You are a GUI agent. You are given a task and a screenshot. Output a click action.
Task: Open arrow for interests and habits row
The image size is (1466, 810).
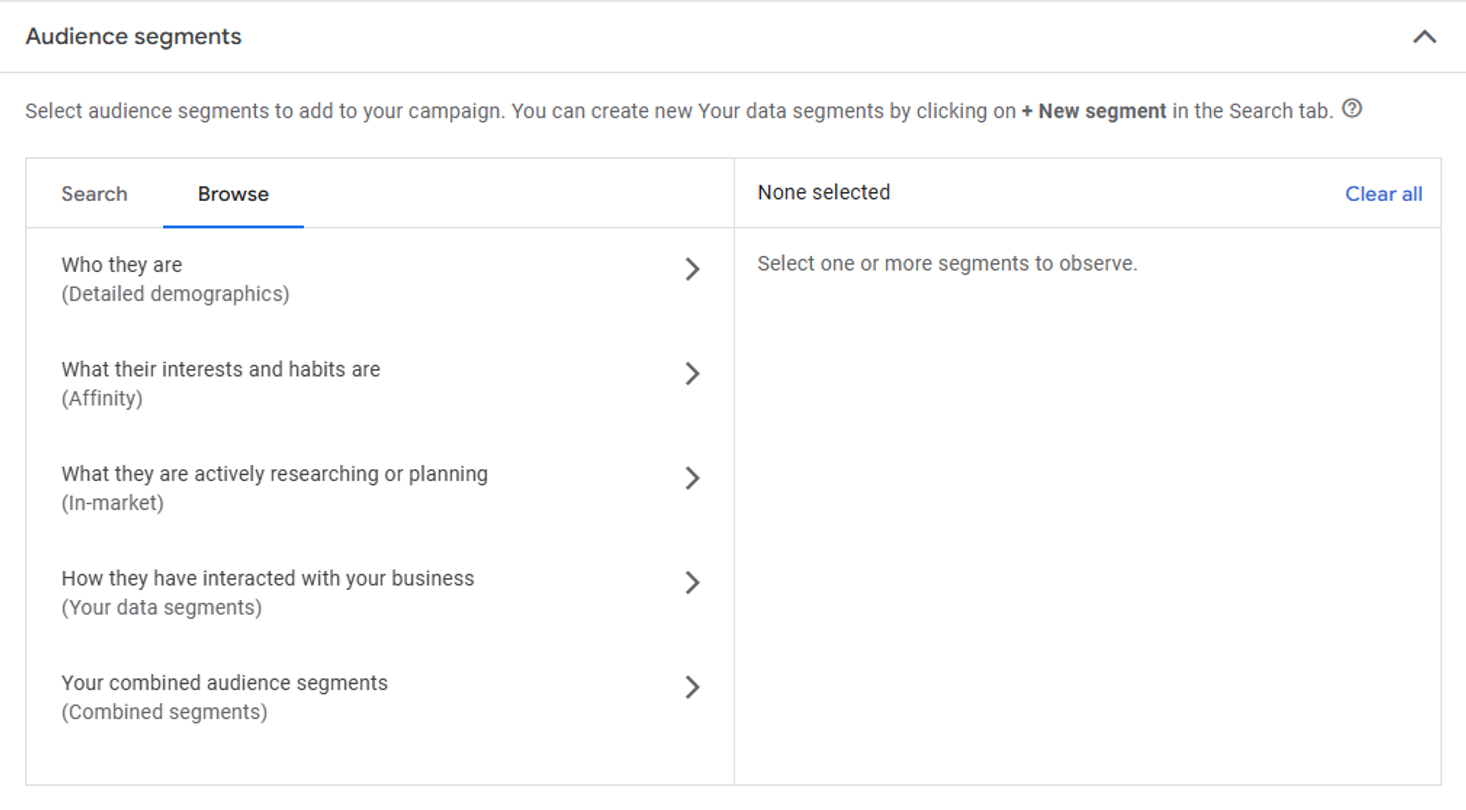pyautogui.click(x=692, y=374)
